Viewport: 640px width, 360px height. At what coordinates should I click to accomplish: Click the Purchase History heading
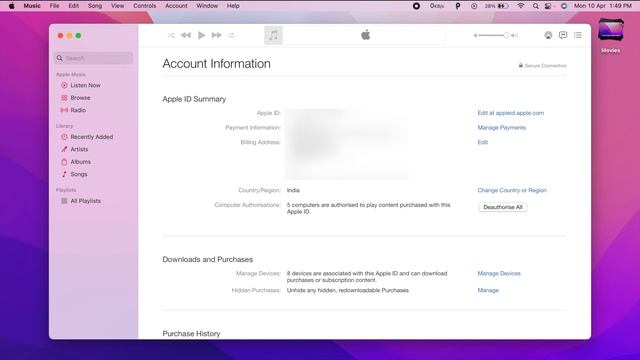click(x=191, y=333)
